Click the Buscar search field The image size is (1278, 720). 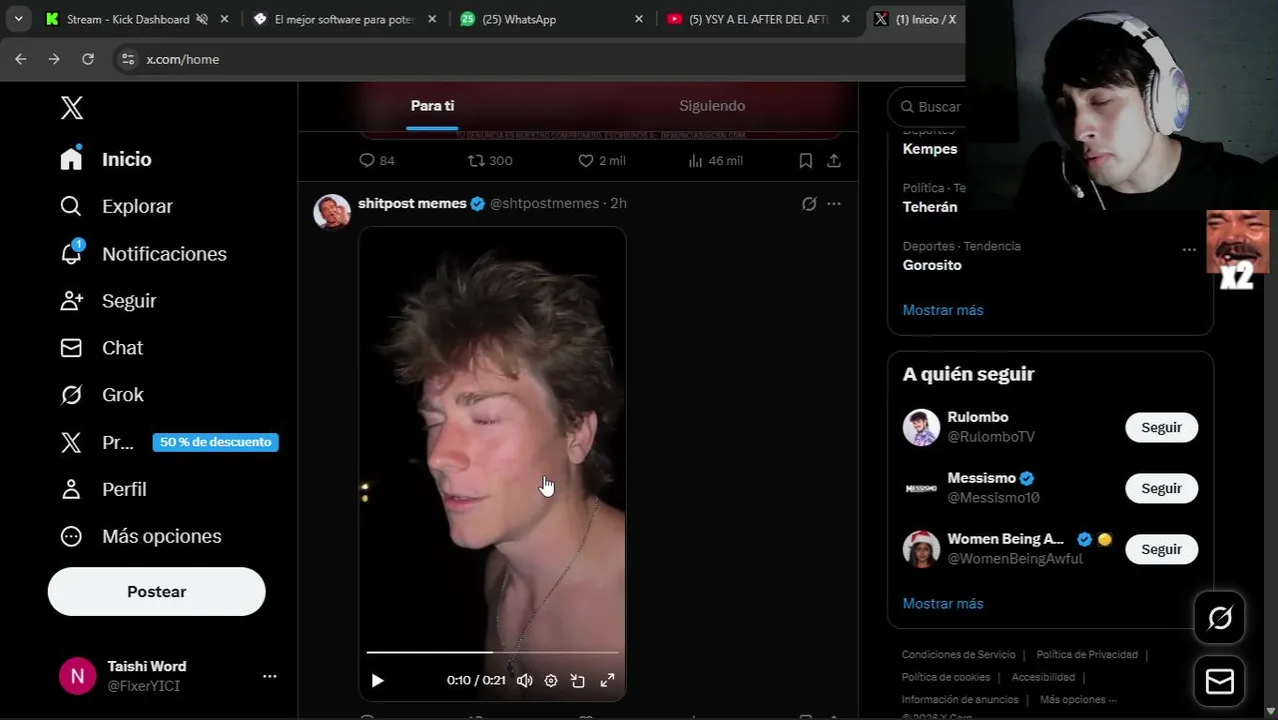click(x=930, y=107)
